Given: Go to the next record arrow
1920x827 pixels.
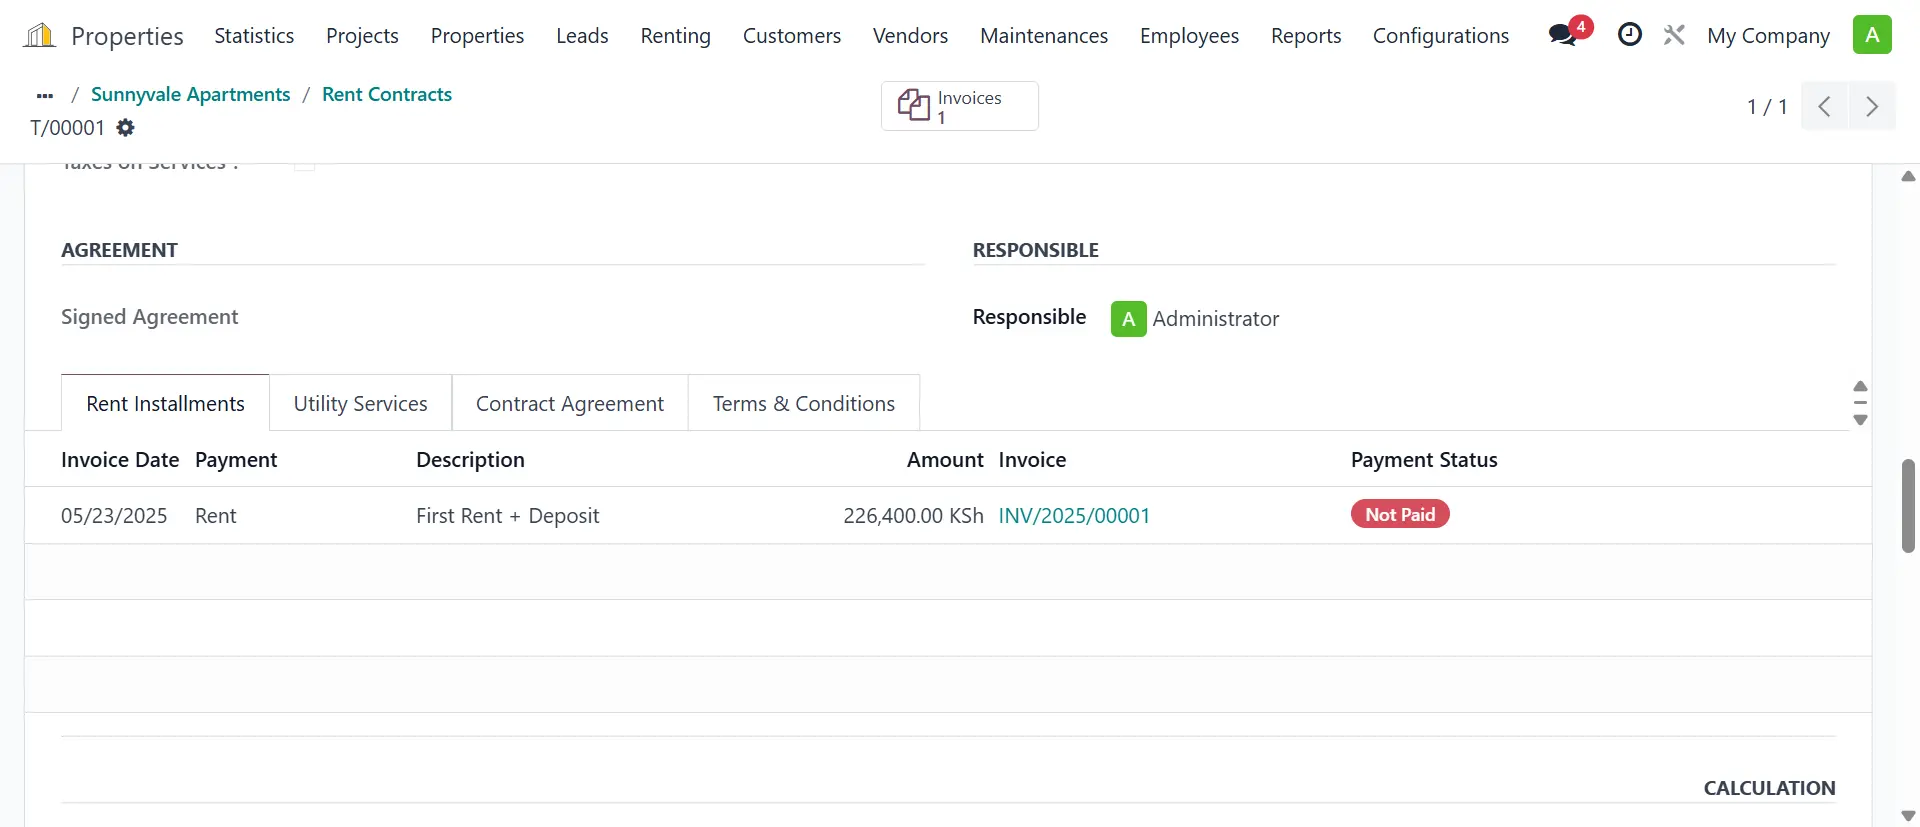Looking at the screenshot, I should pos(1872,107).
